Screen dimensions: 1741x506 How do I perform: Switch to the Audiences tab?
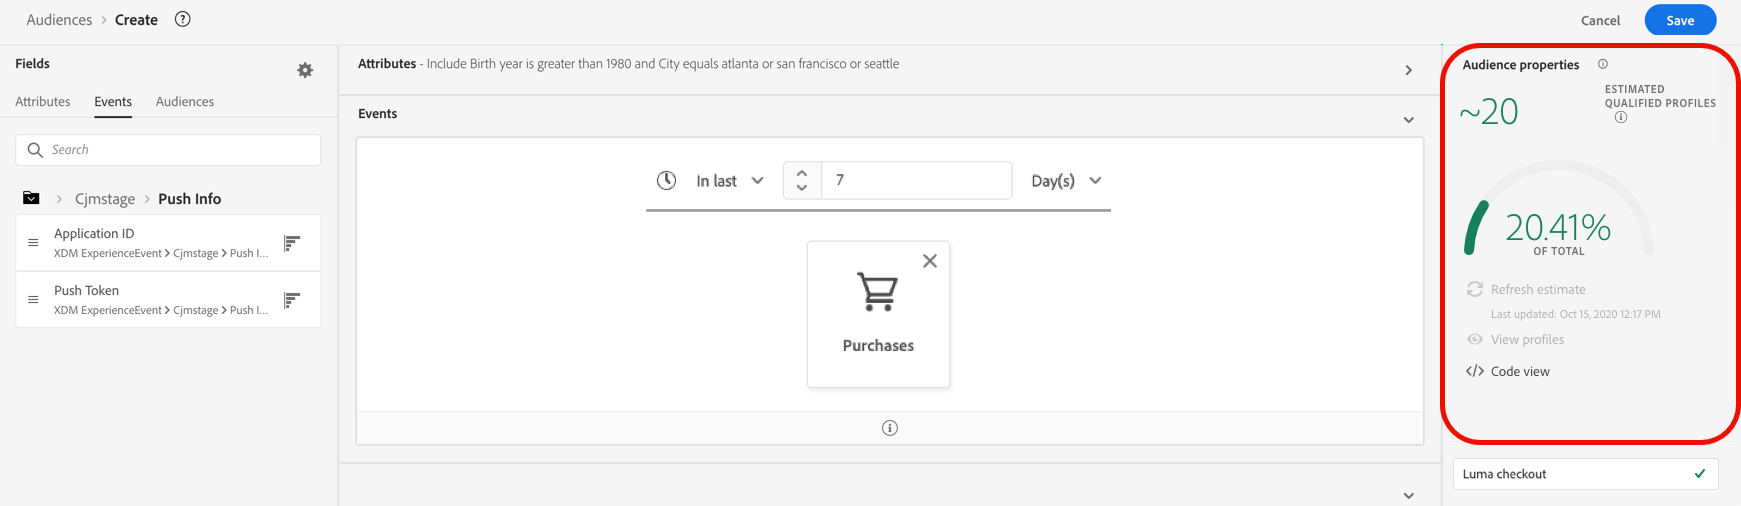tap(185, 102)
